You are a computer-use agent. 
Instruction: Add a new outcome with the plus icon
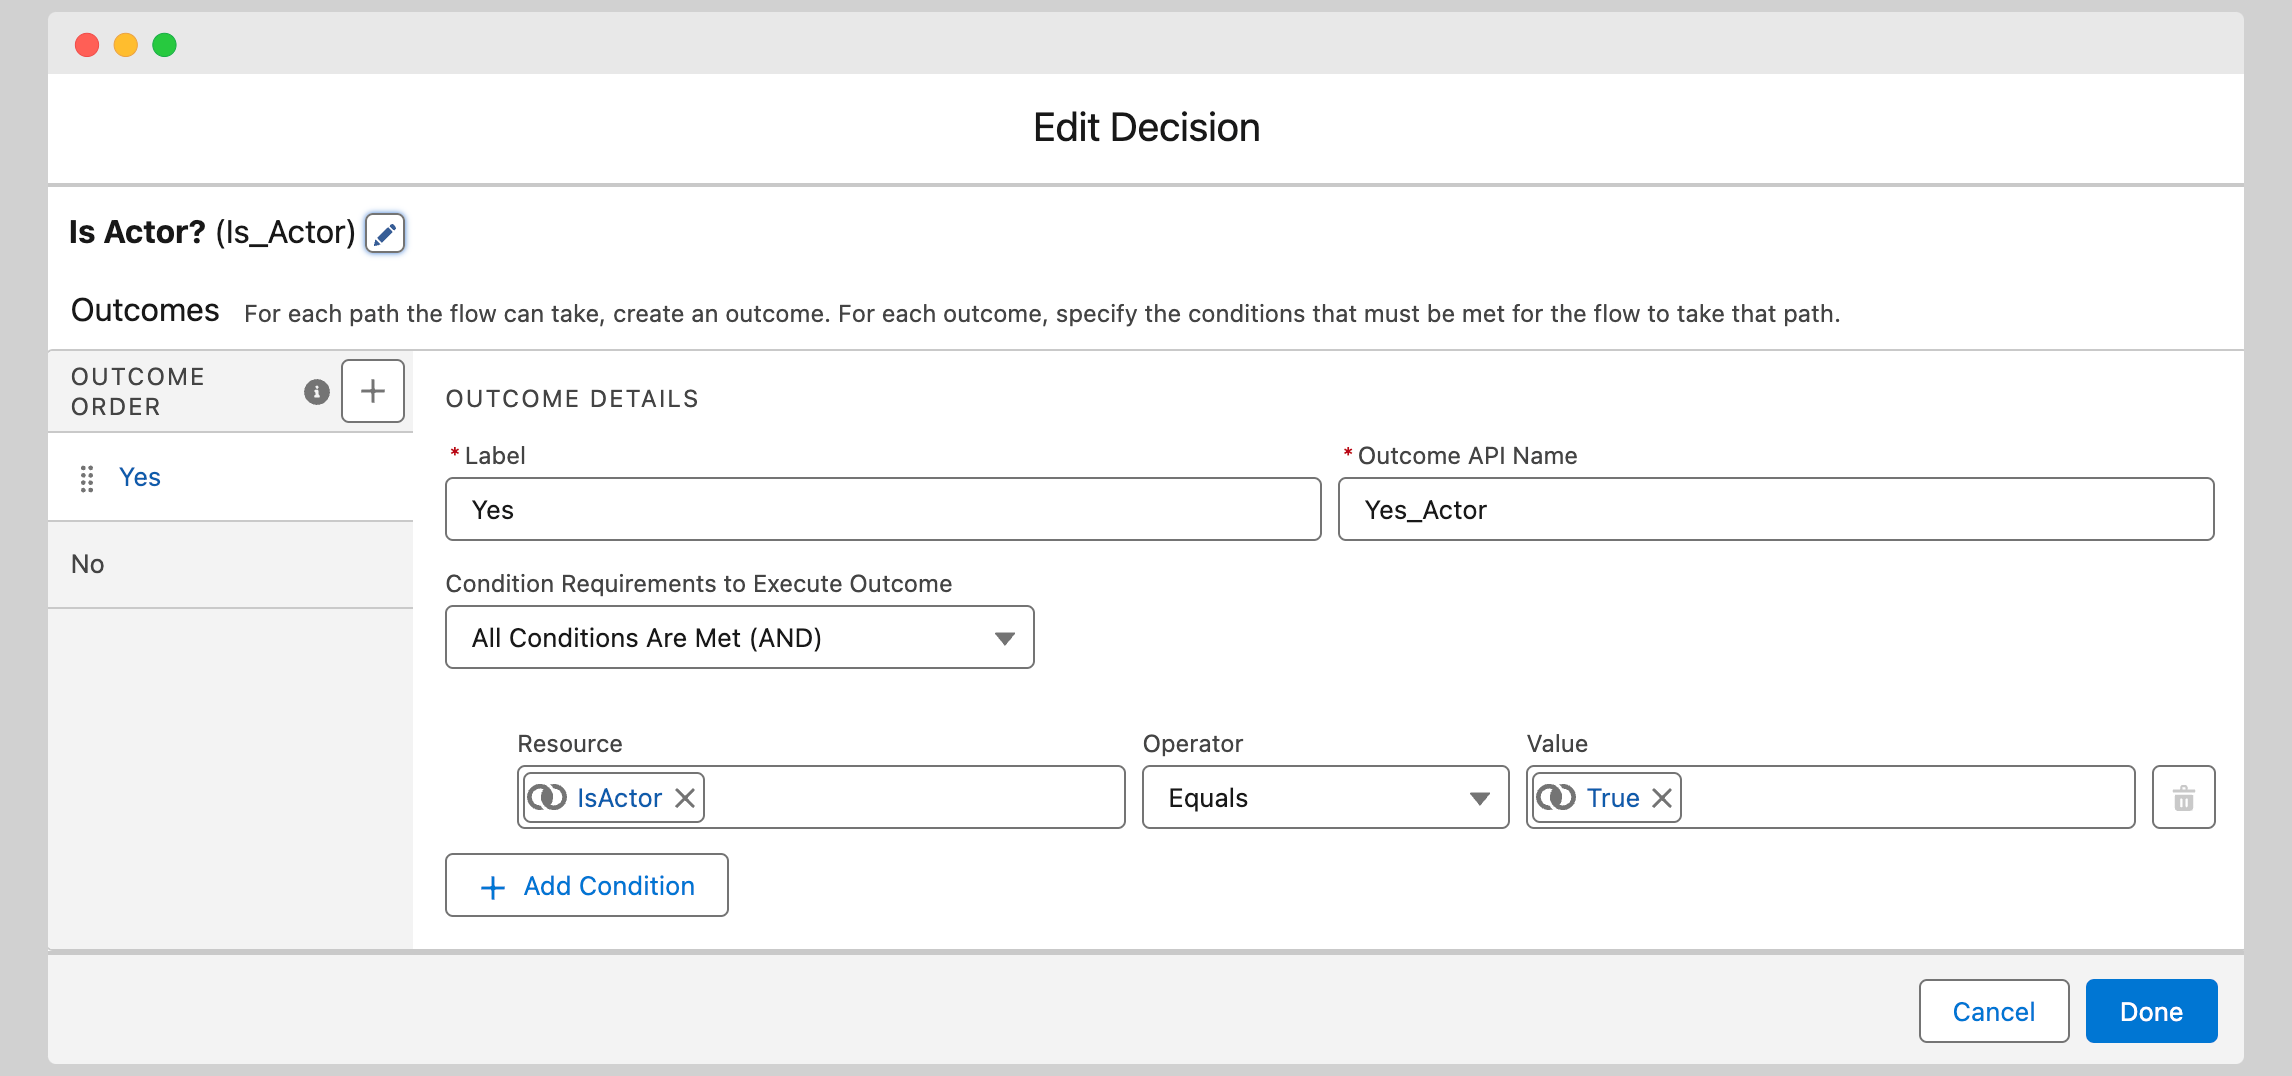[373, 391]
